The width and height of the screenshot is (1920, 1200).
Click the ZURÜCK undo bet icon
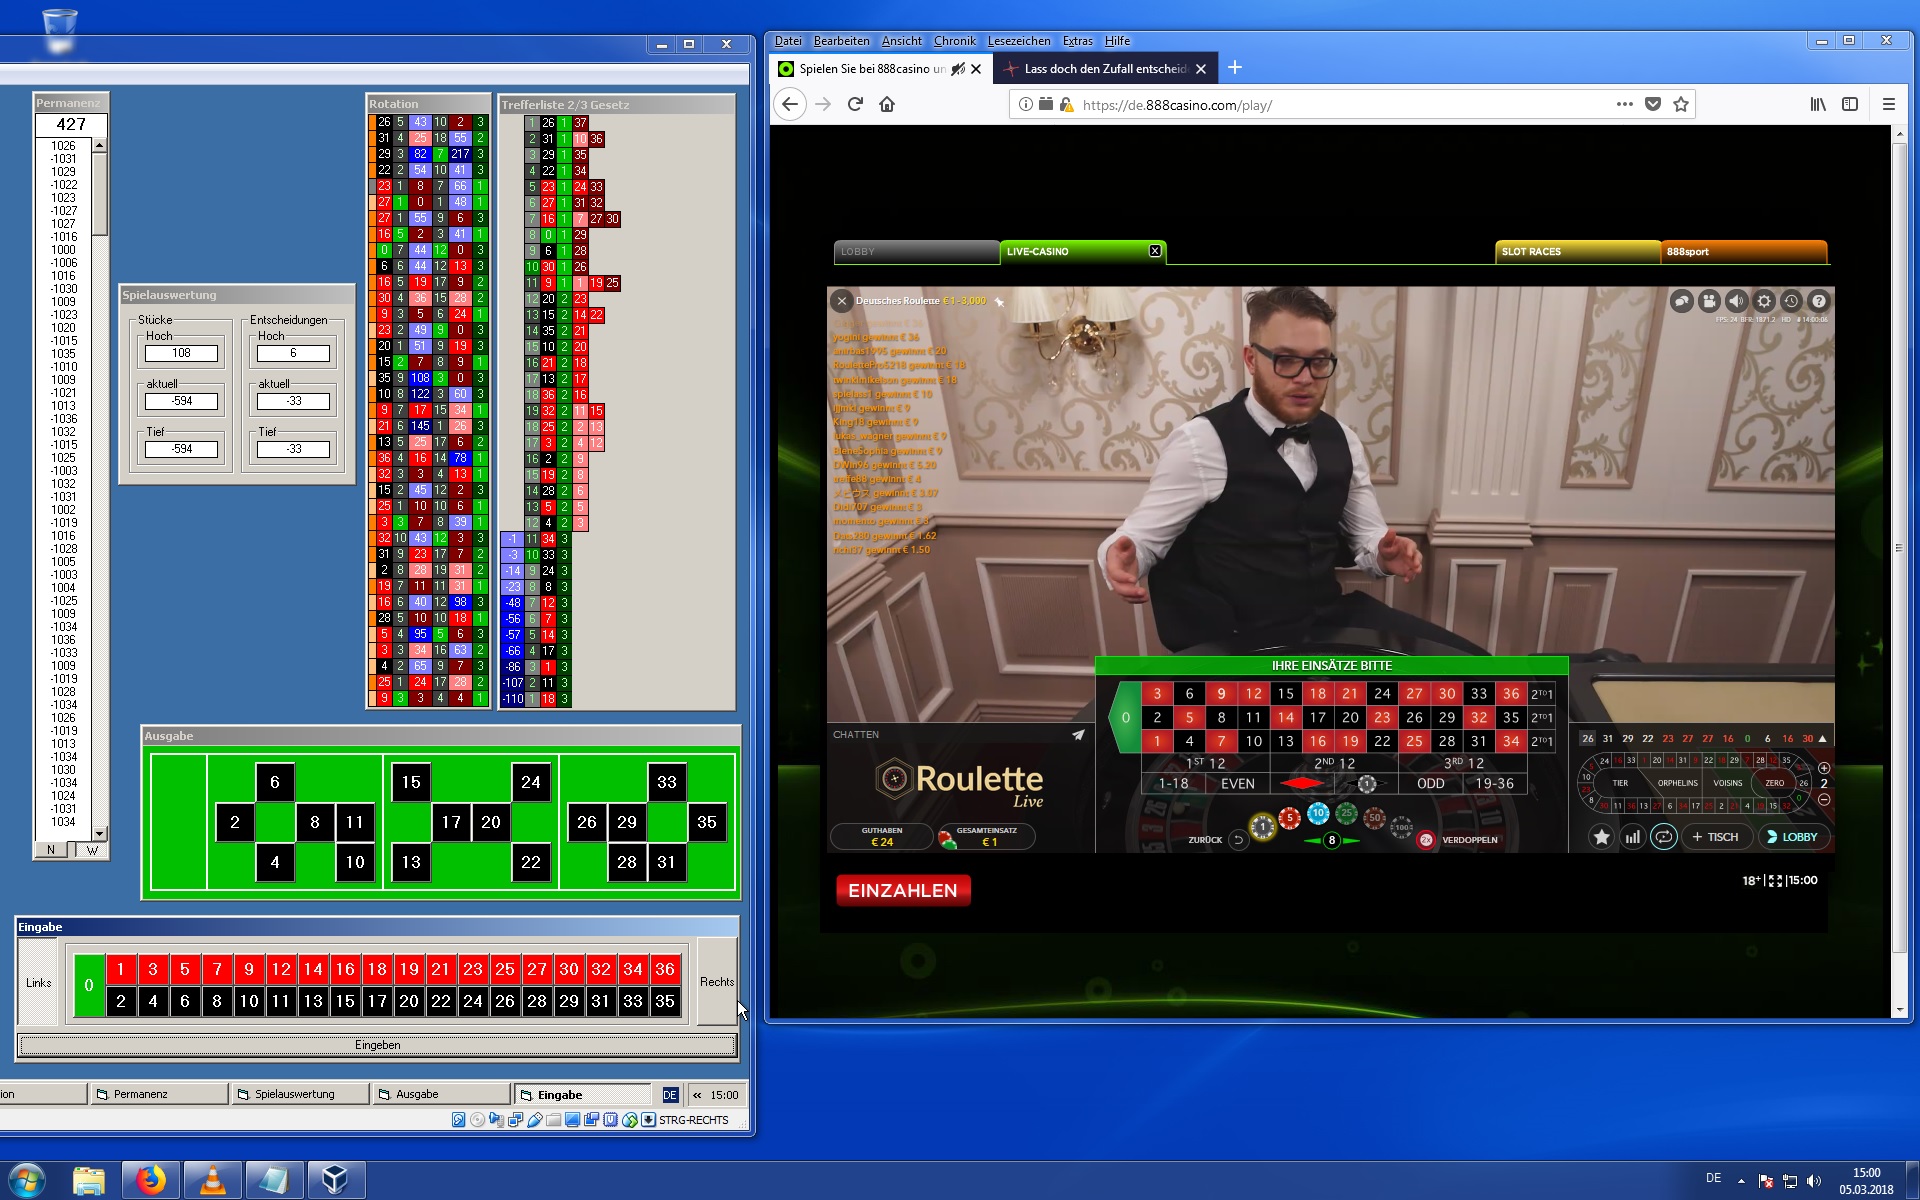tap(1238, 840)
